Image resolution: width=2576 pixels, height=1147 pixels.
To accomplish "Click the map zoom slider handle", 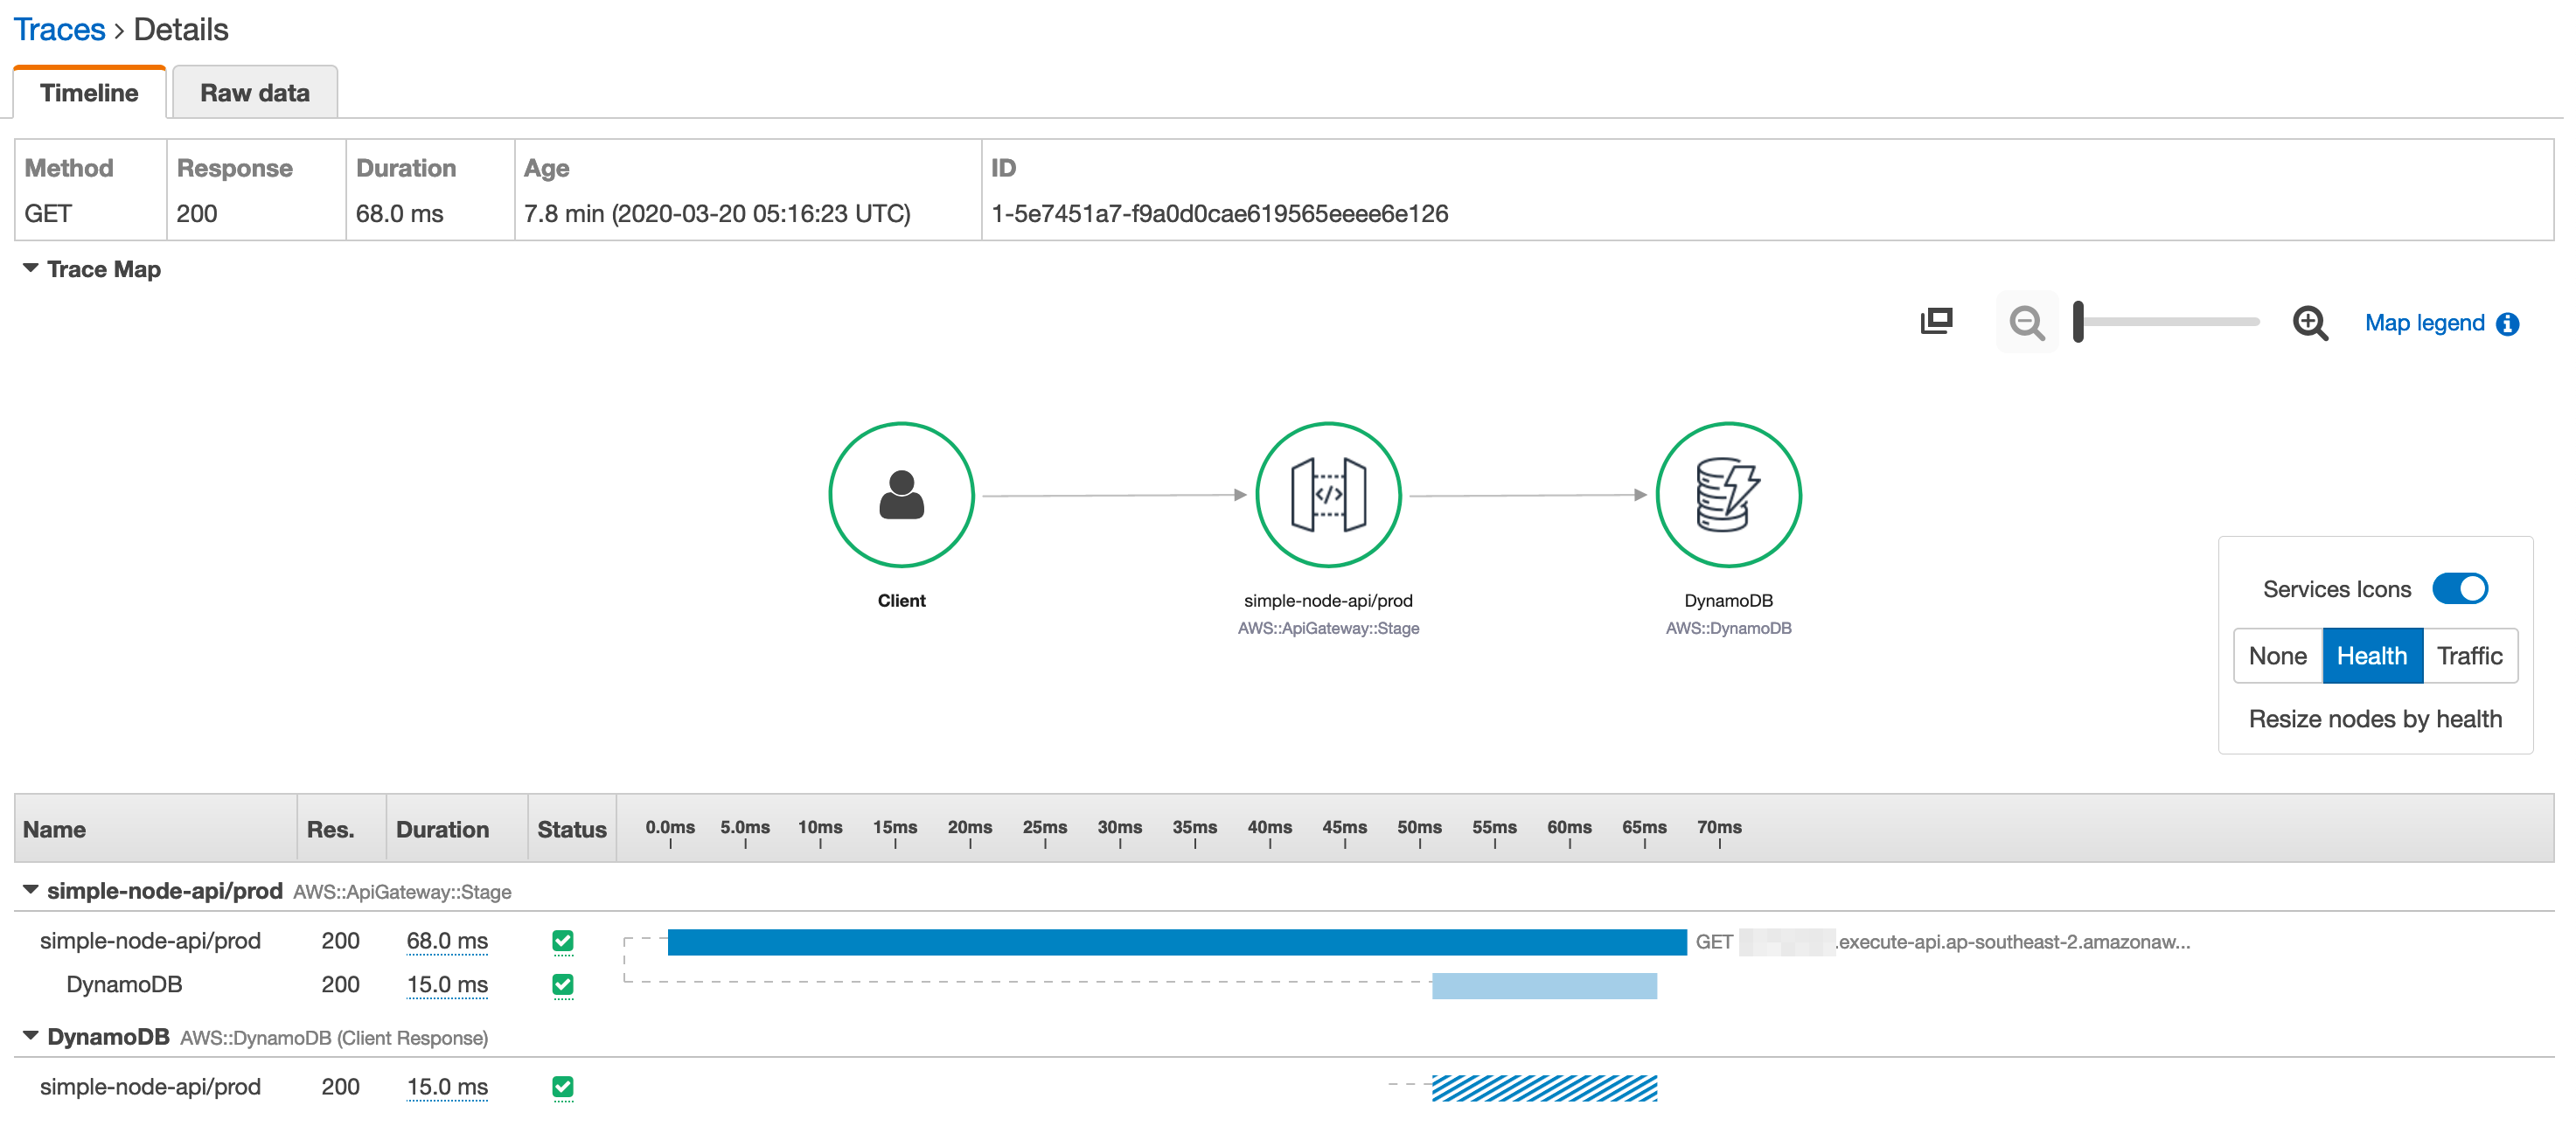I will 2078,322.
